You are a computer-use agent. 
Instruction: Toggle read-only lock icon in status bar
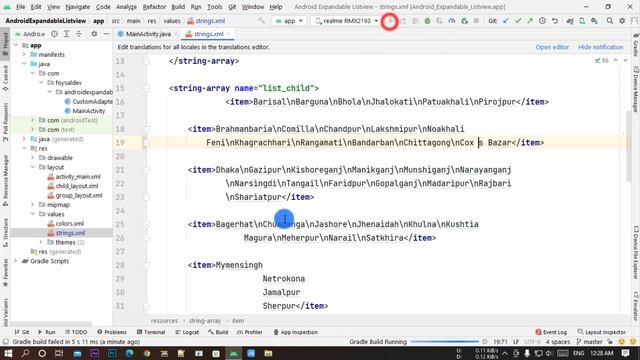(x=610, y=342)
